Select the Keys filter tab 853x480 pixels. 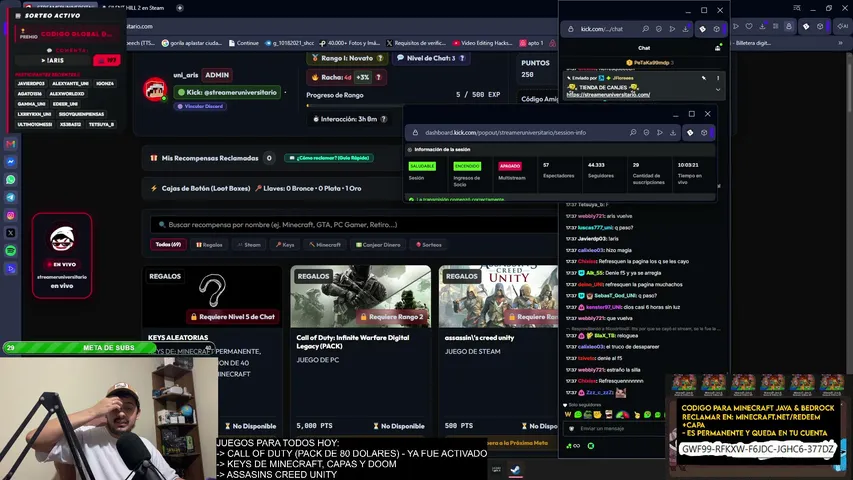(285, 245)
